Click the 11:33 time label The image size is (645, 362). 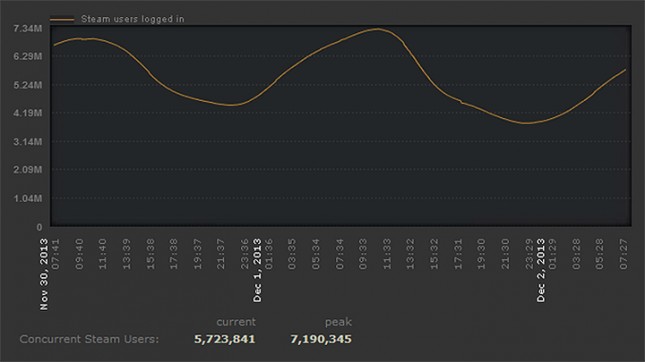(x=387, y=254)
